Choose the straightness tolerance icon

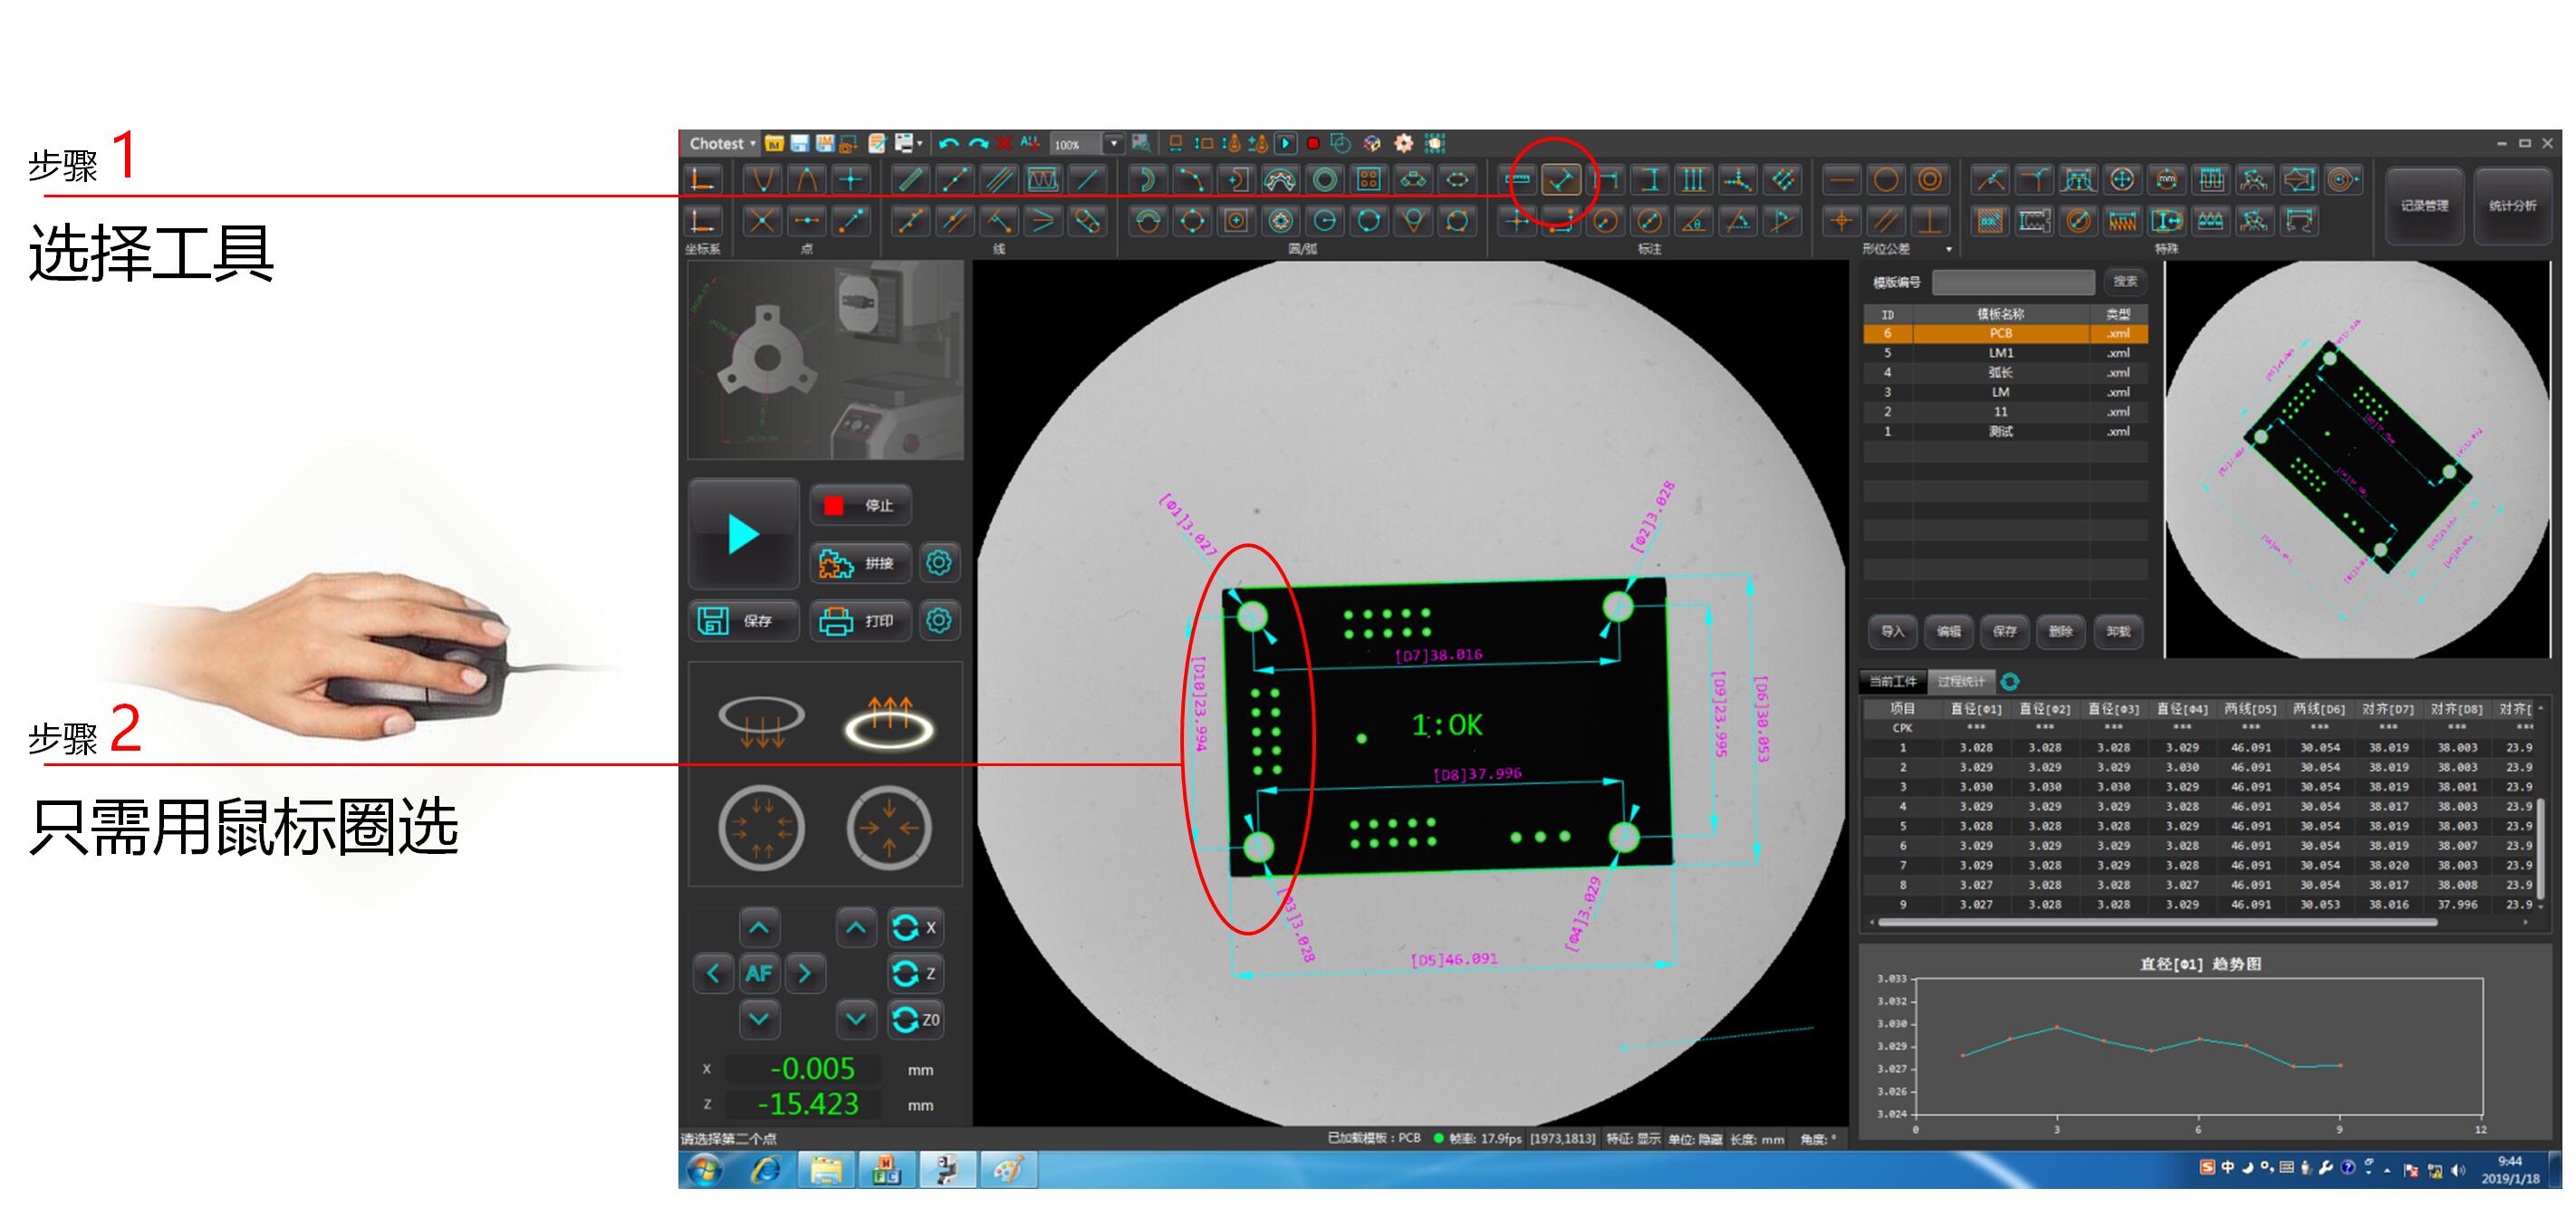coord(1841,180)
